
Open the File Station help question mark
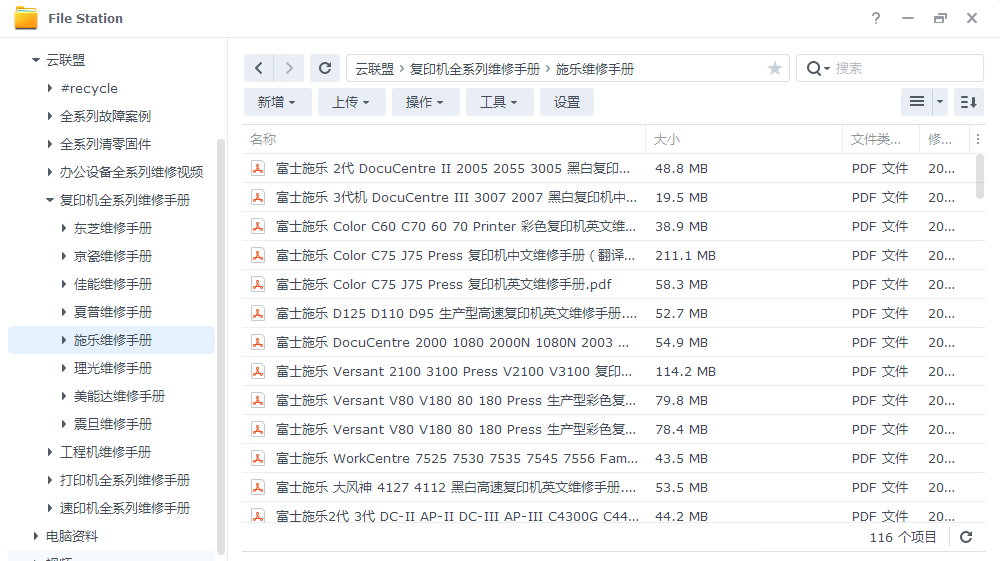[x=876, y=18]
